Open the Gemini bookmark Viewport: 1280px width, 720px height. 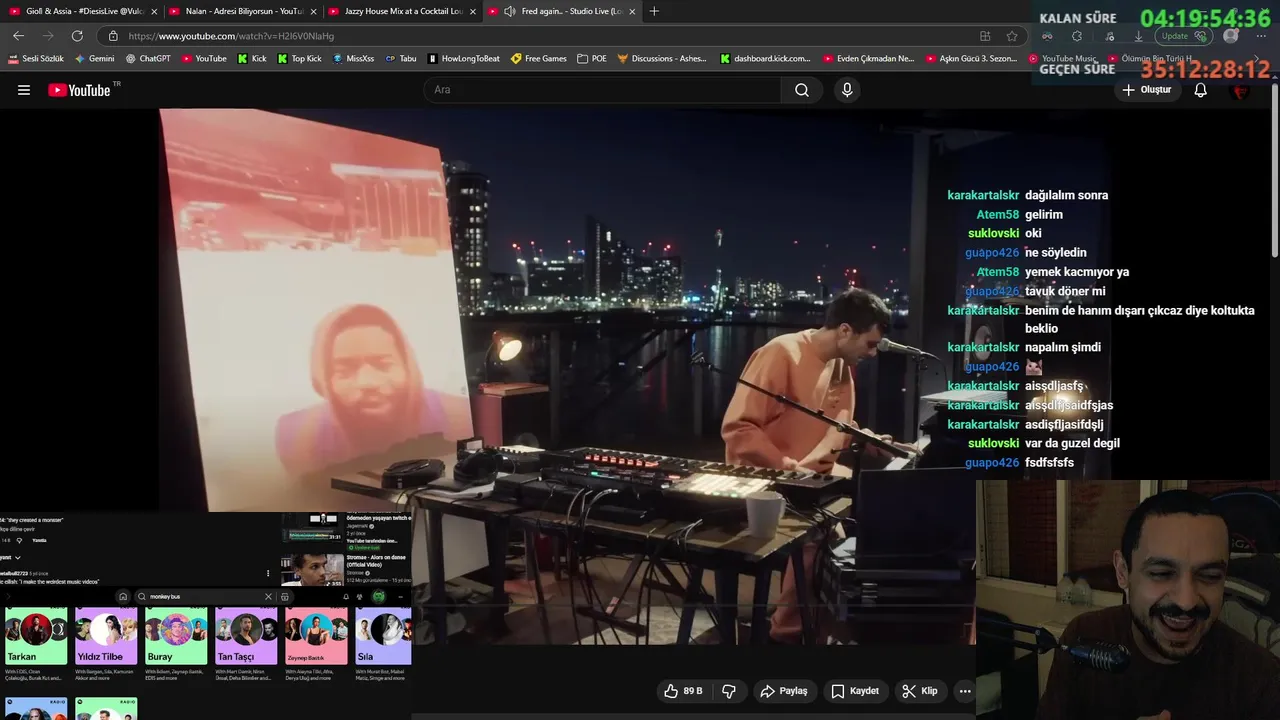[x=95, y=59]
